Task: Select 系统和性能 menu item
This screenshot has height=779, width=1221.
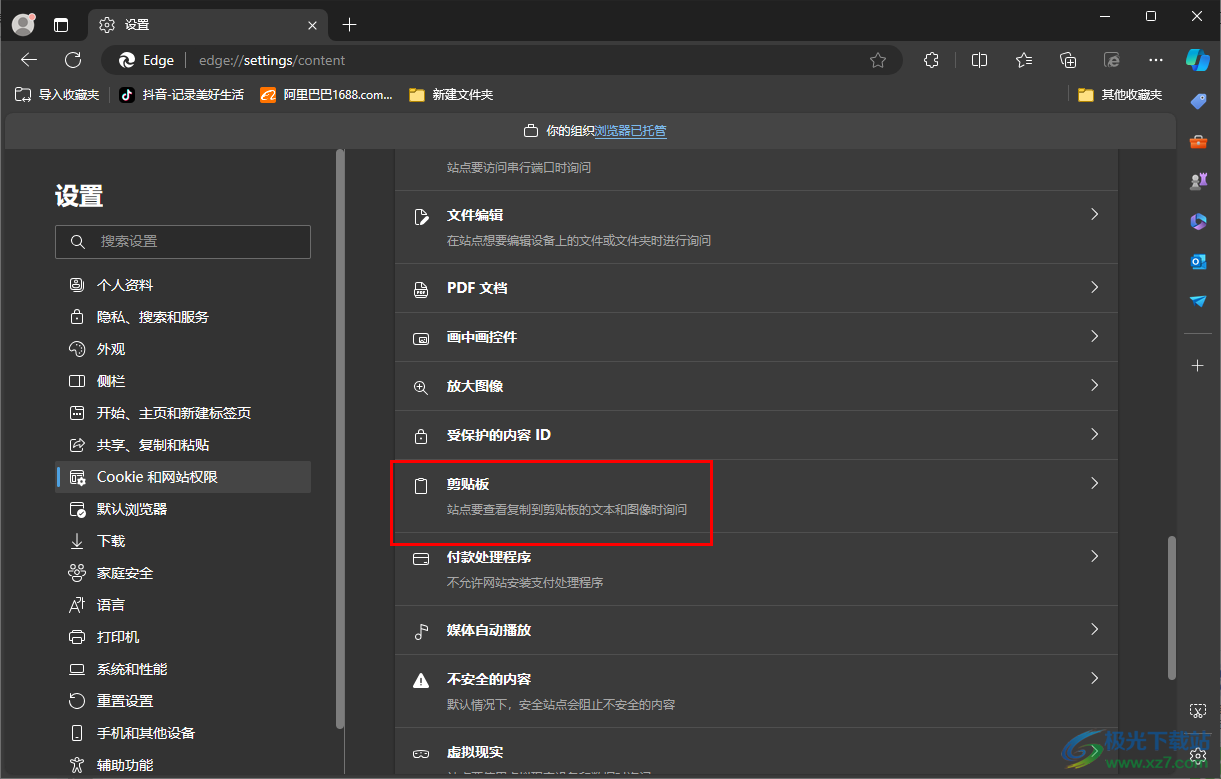Action: tap(183, 669)
